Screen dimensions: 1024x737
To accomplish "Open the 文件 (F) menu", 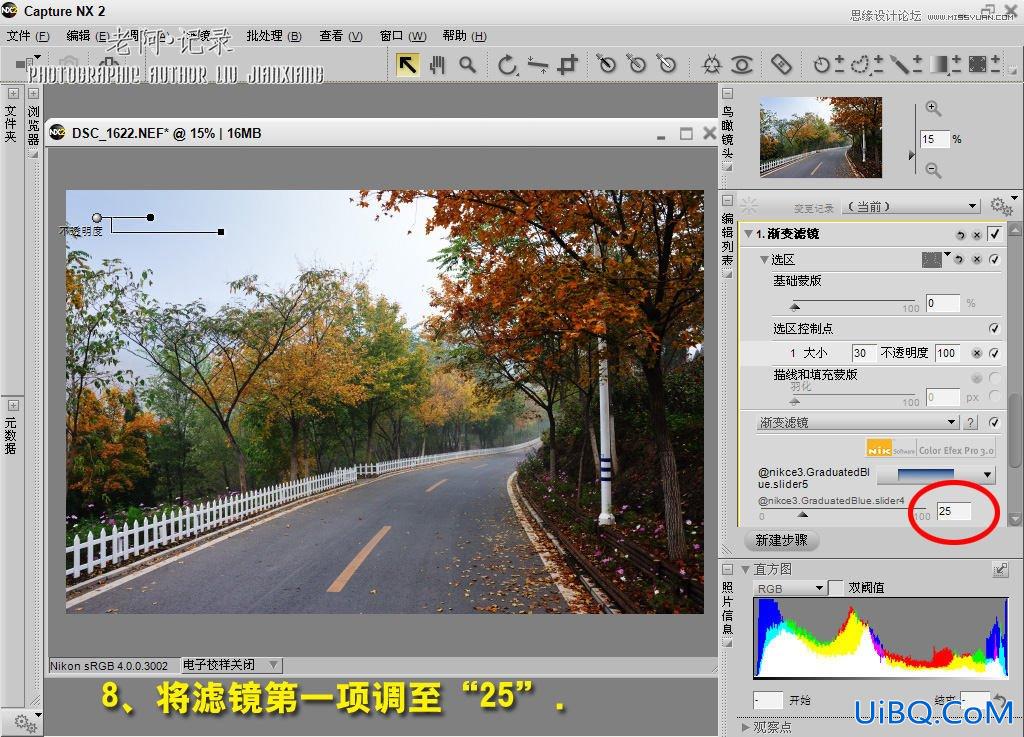I will [x=28, y=36].
